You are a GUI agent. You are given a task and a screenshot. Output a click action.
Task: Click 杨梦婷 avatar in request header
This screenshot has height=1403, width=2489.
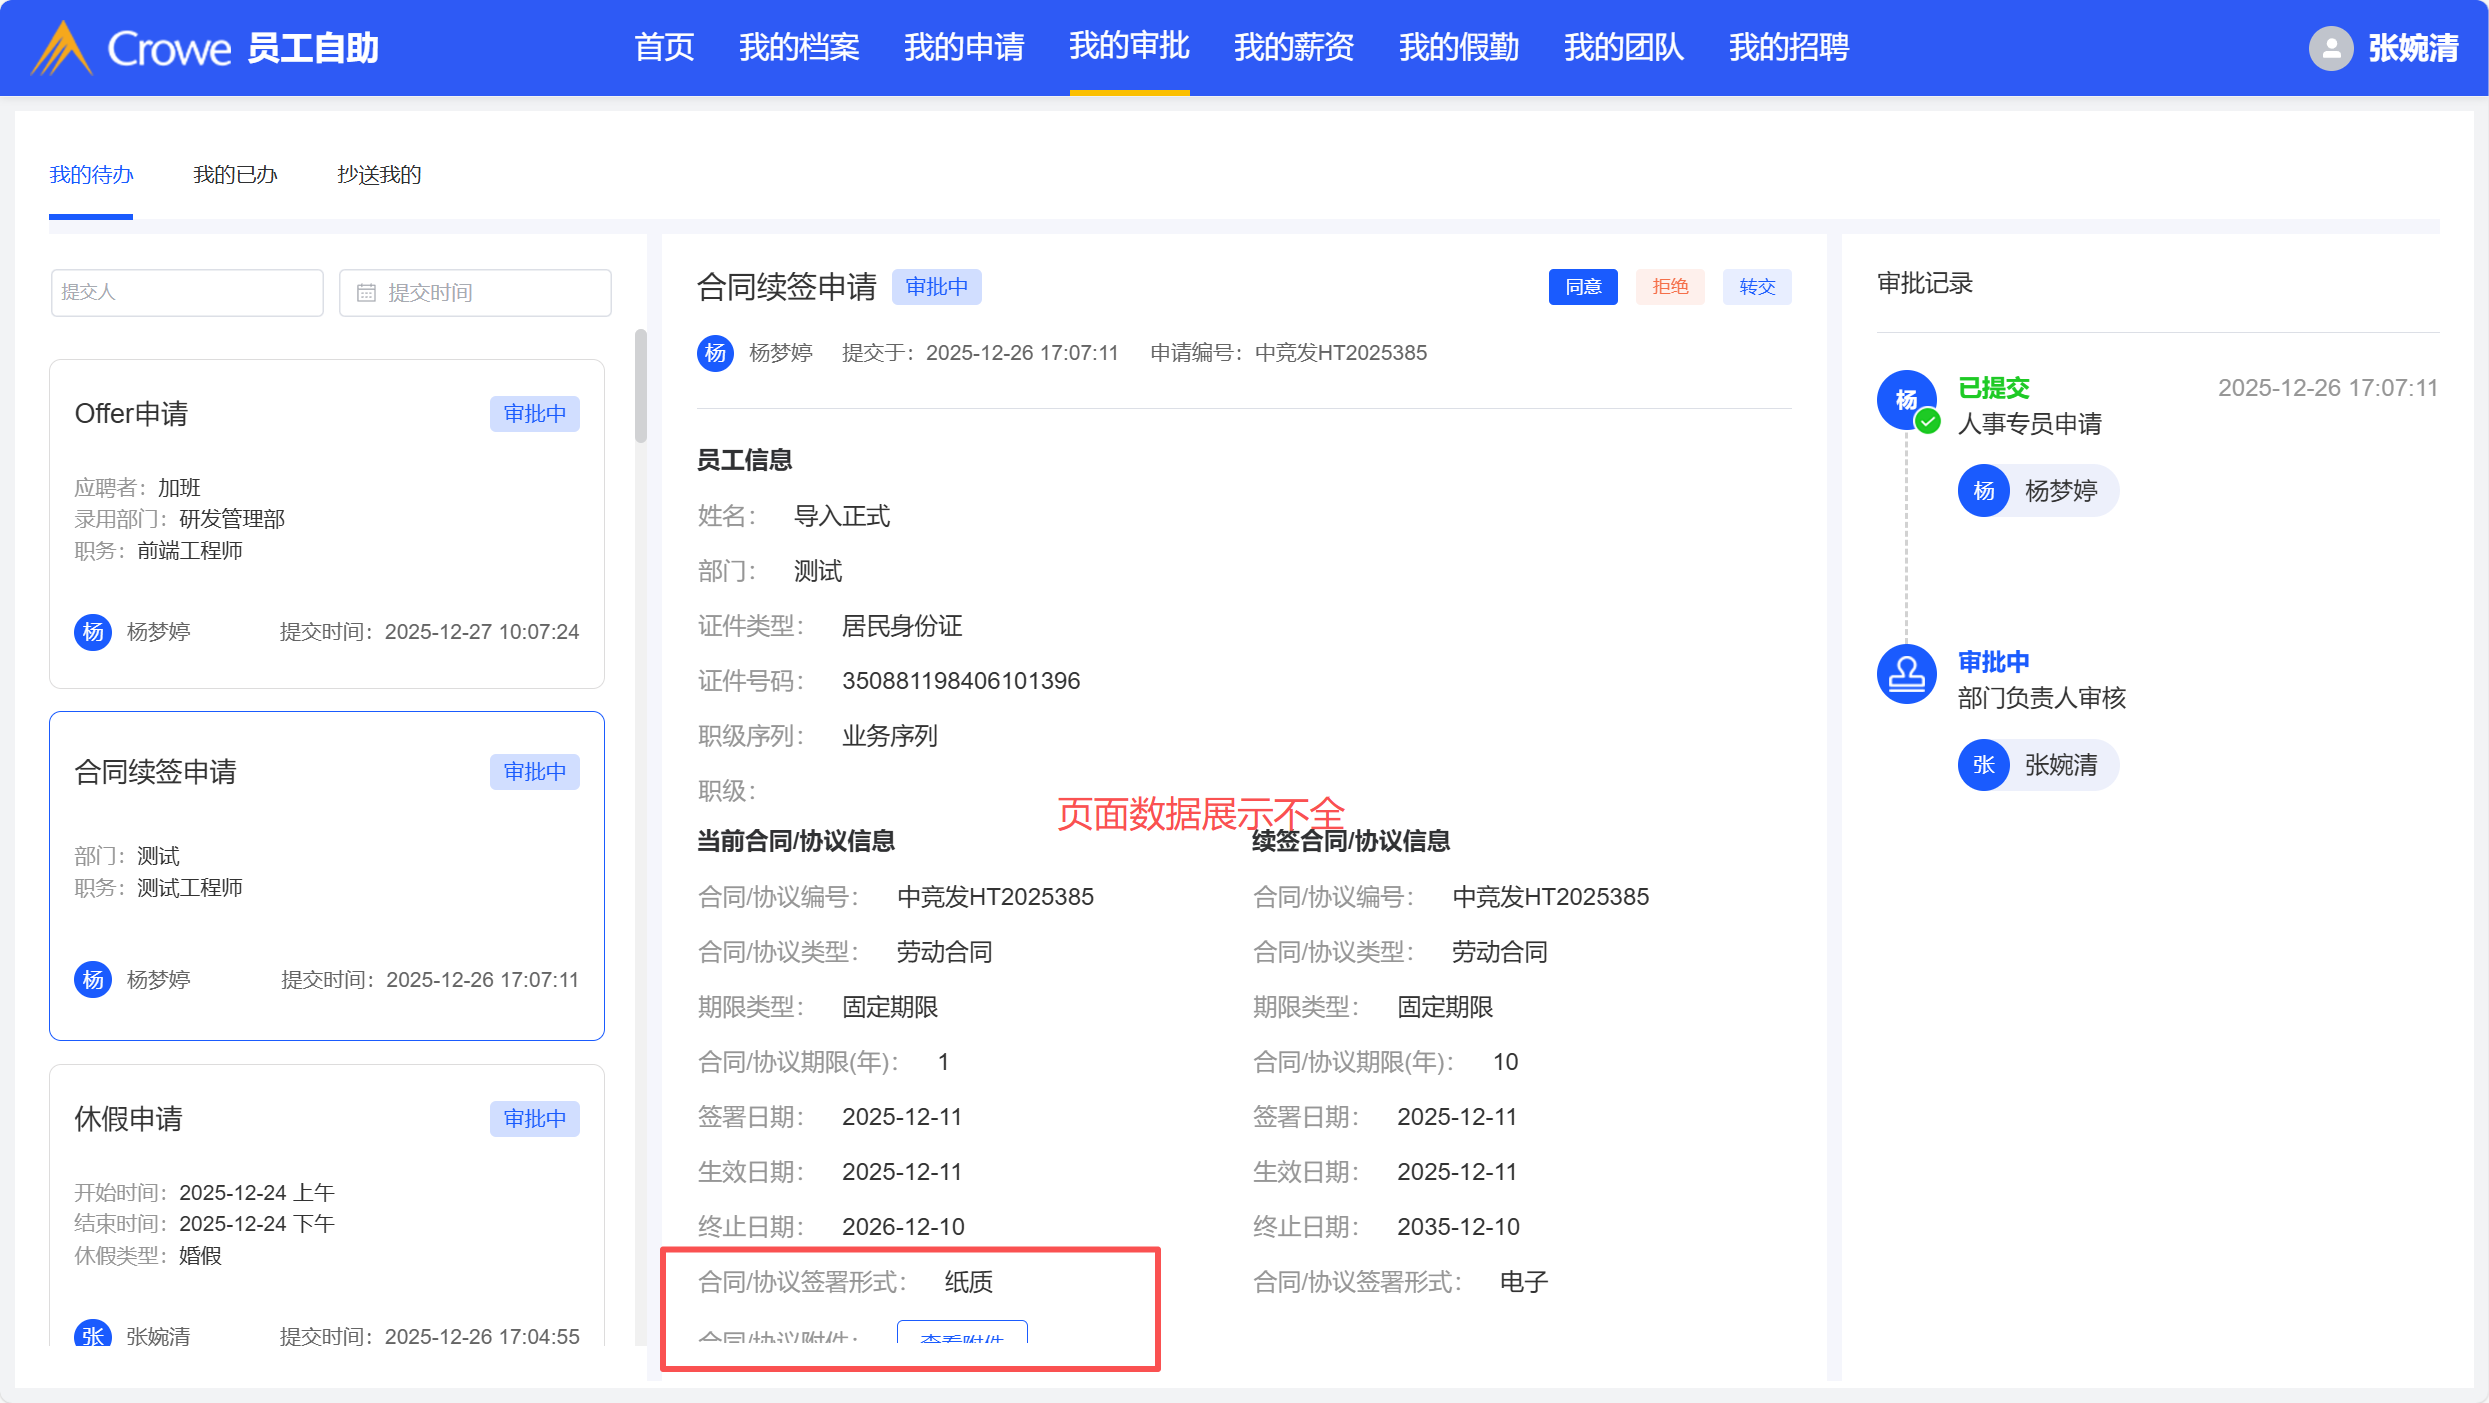[x=715, y=353]
